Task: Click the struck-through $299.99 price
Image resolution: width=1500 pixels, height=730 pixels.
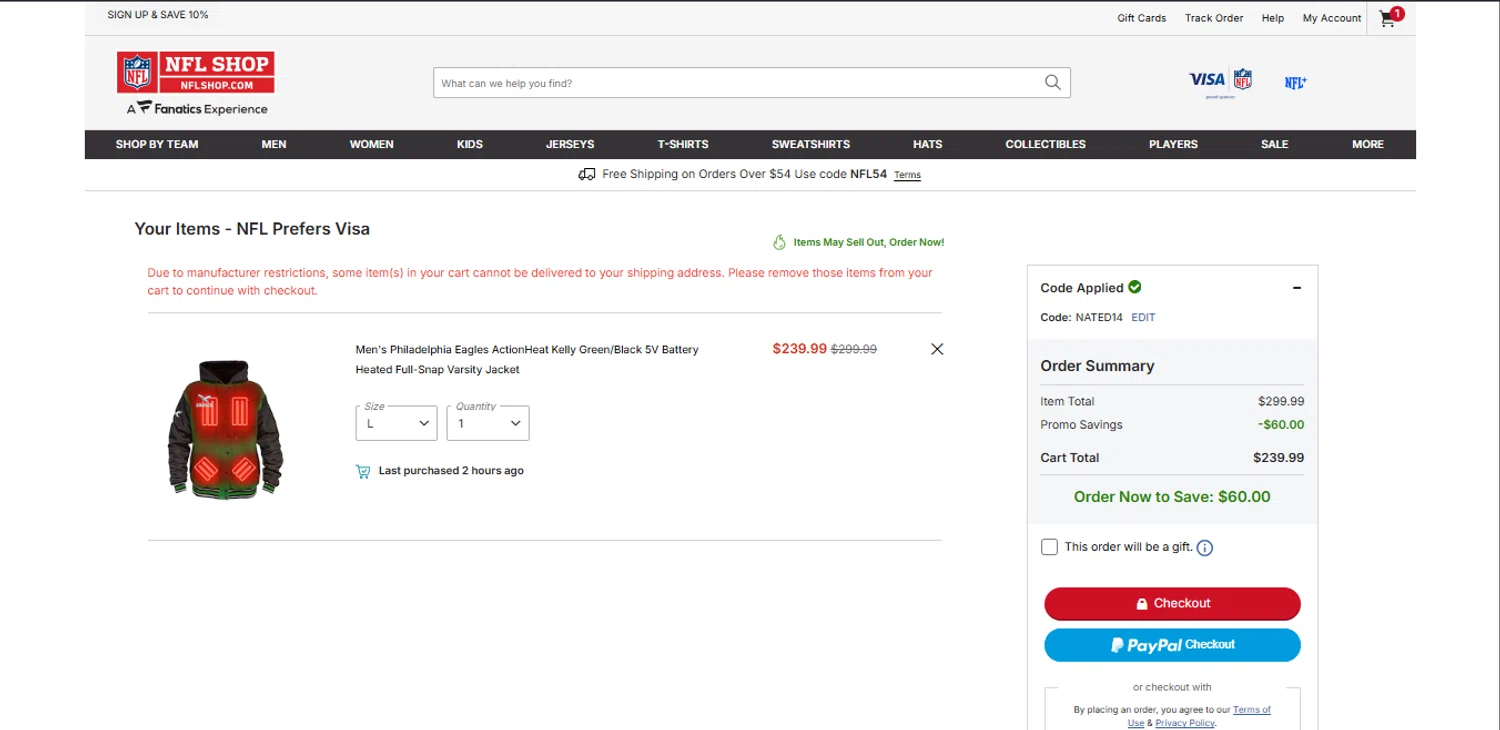Action: 854,349
